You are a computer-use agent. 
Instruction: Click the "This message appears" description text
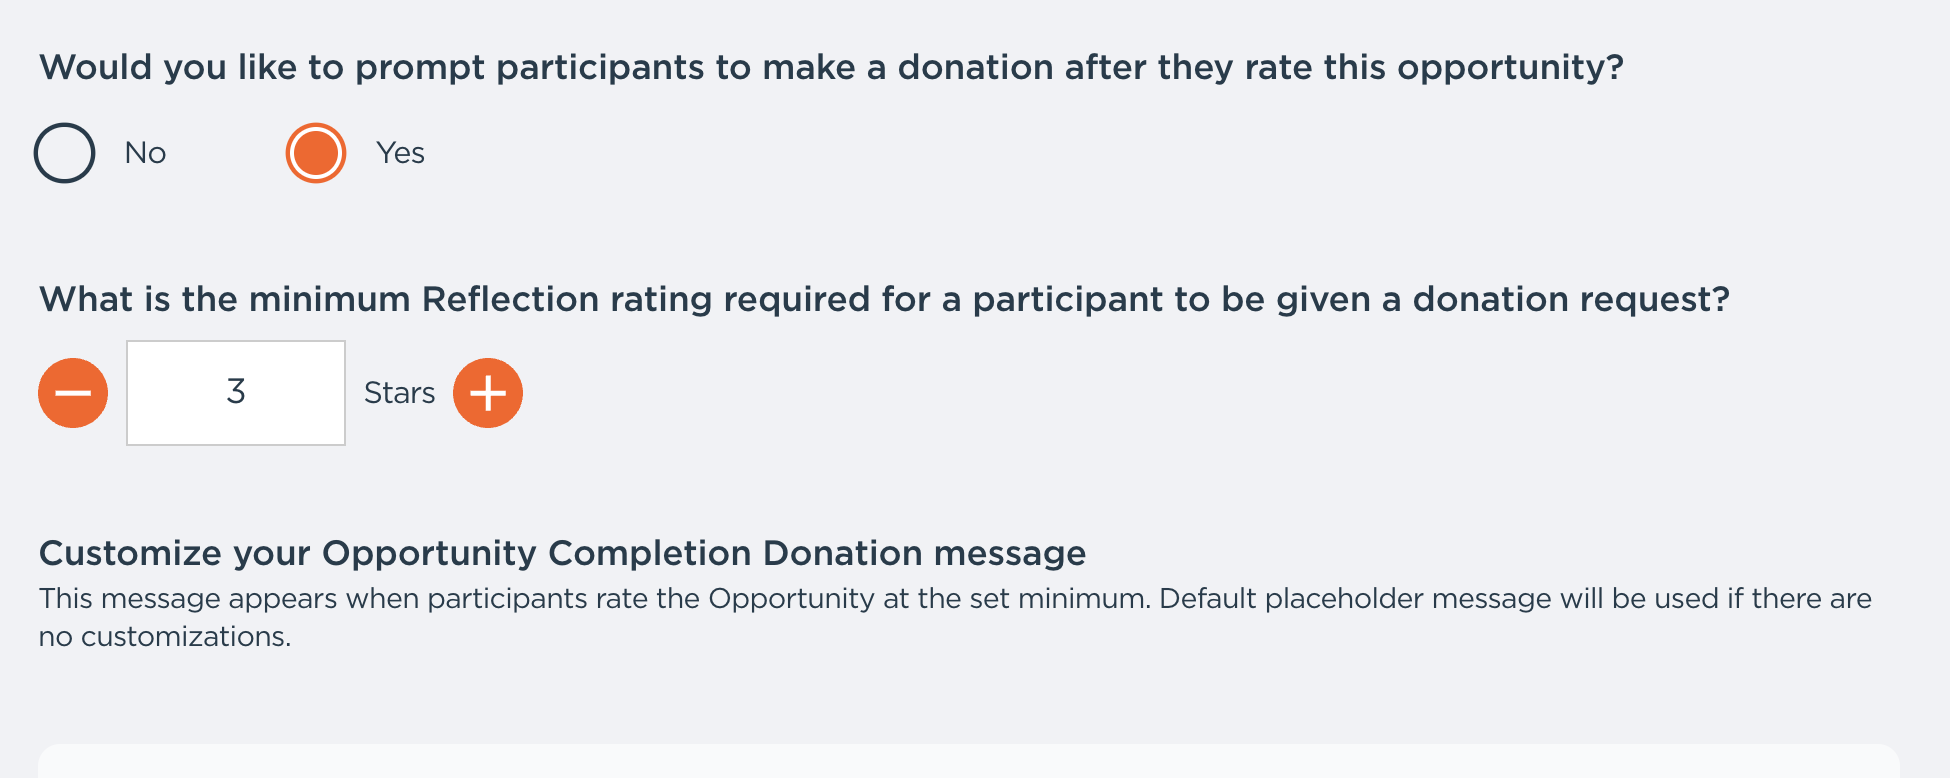[955, 599]
